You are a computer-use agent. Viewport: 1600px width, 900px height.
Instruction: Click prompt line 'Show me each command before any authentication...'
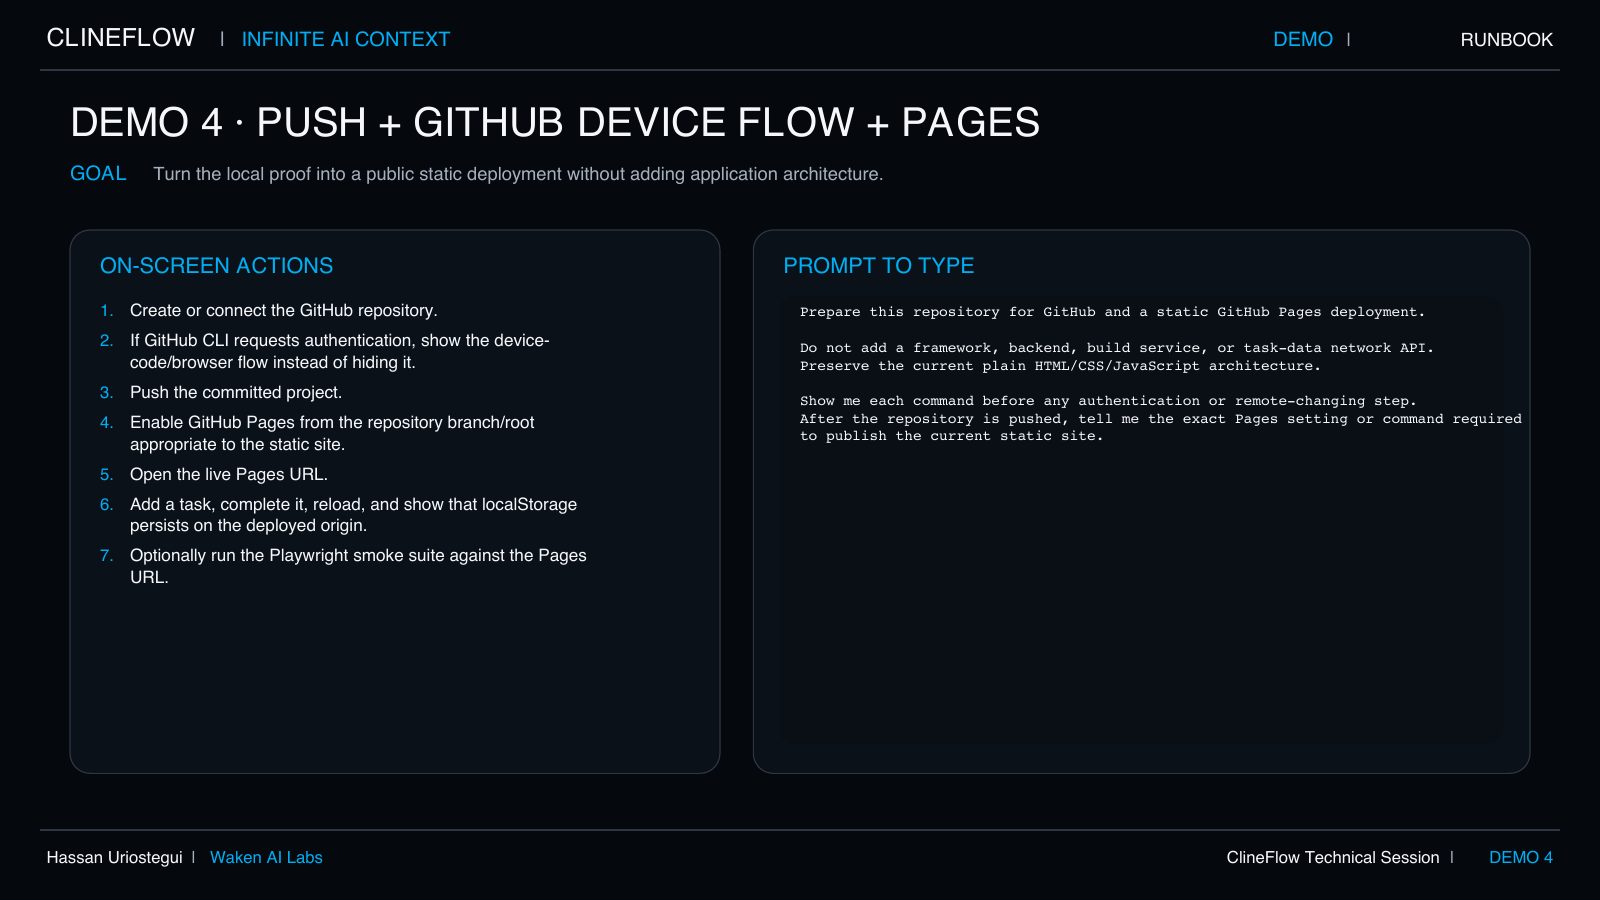[x=1108, y=401]
